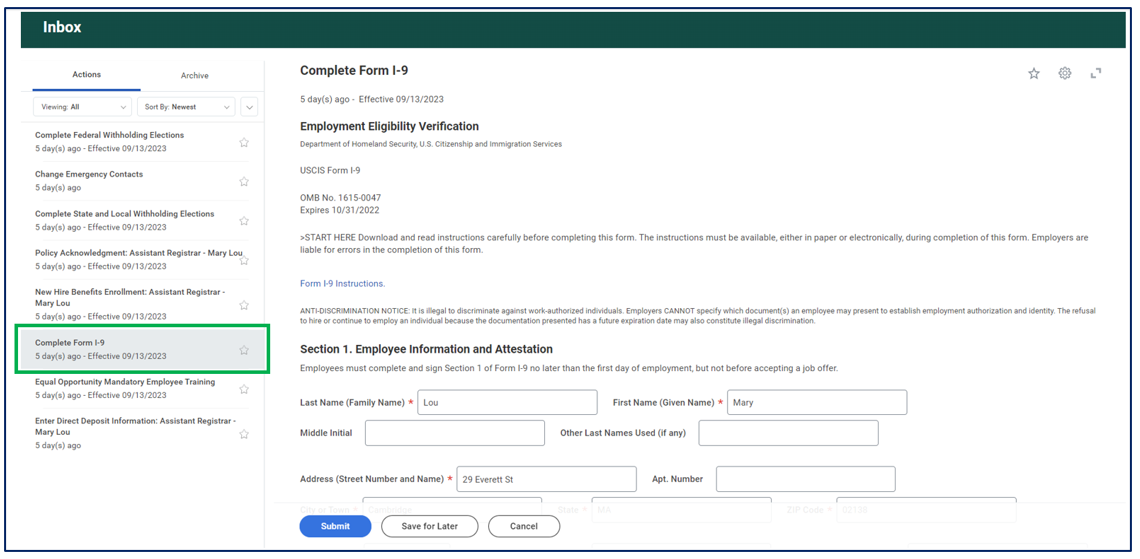Open the settings gear in task header
Viewport: 1140px width, 559px height.
(x=1064, y=73)
